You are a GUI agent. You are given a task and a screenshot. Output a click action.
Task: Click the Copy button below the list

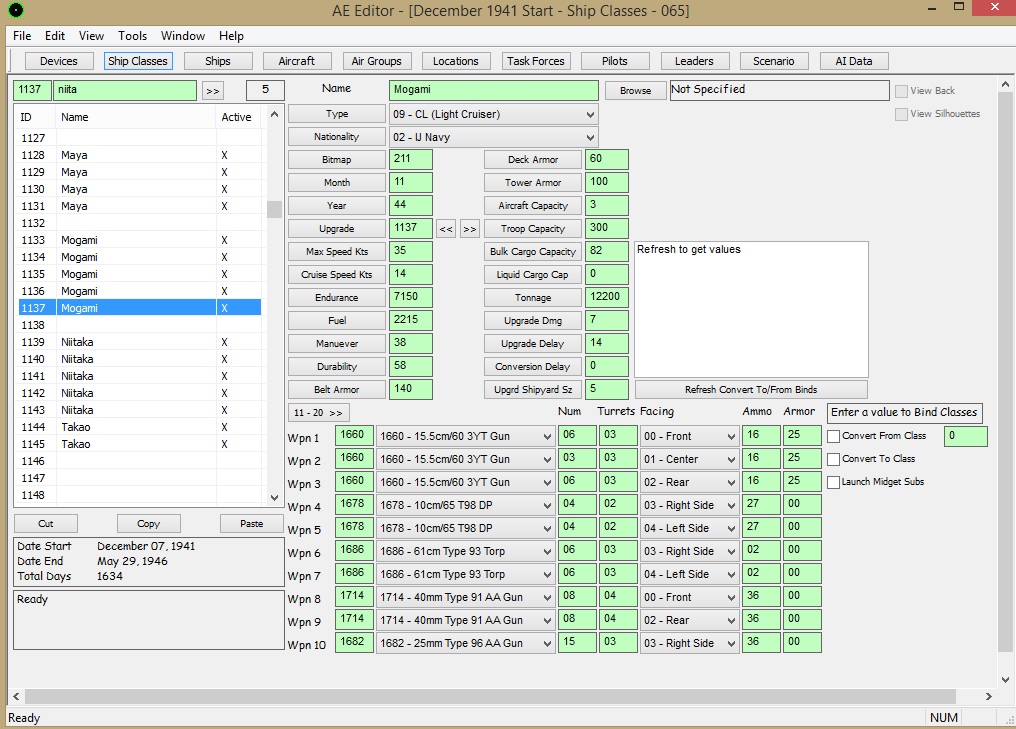point(148,524)
